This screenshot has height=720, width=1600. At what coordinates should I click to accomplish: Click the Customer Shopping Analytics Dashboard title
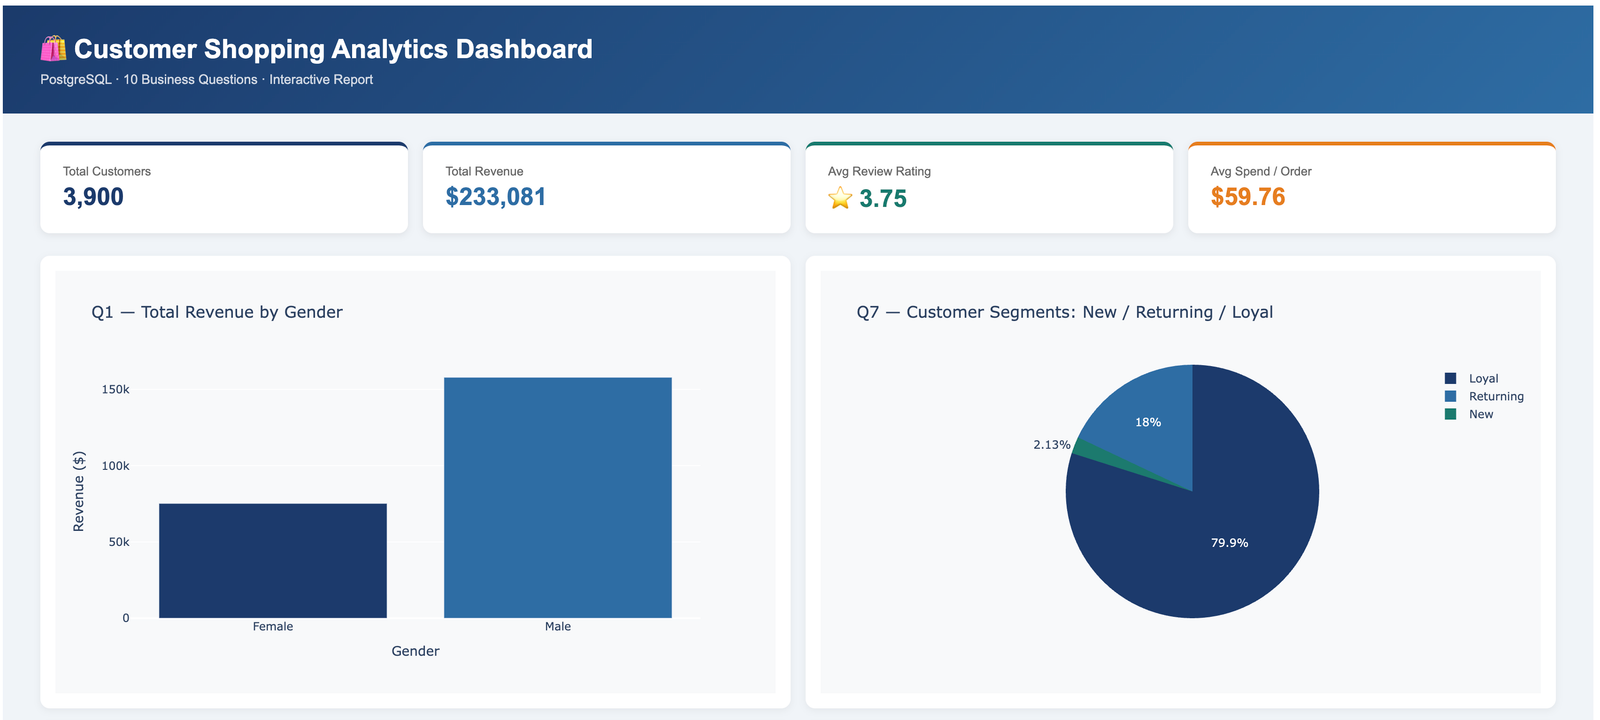[333, 49]
